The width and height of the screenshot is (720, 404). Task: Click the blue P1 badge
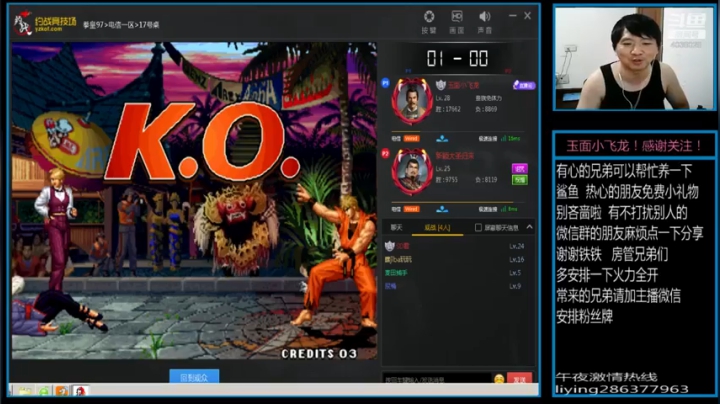coord(385,83)
